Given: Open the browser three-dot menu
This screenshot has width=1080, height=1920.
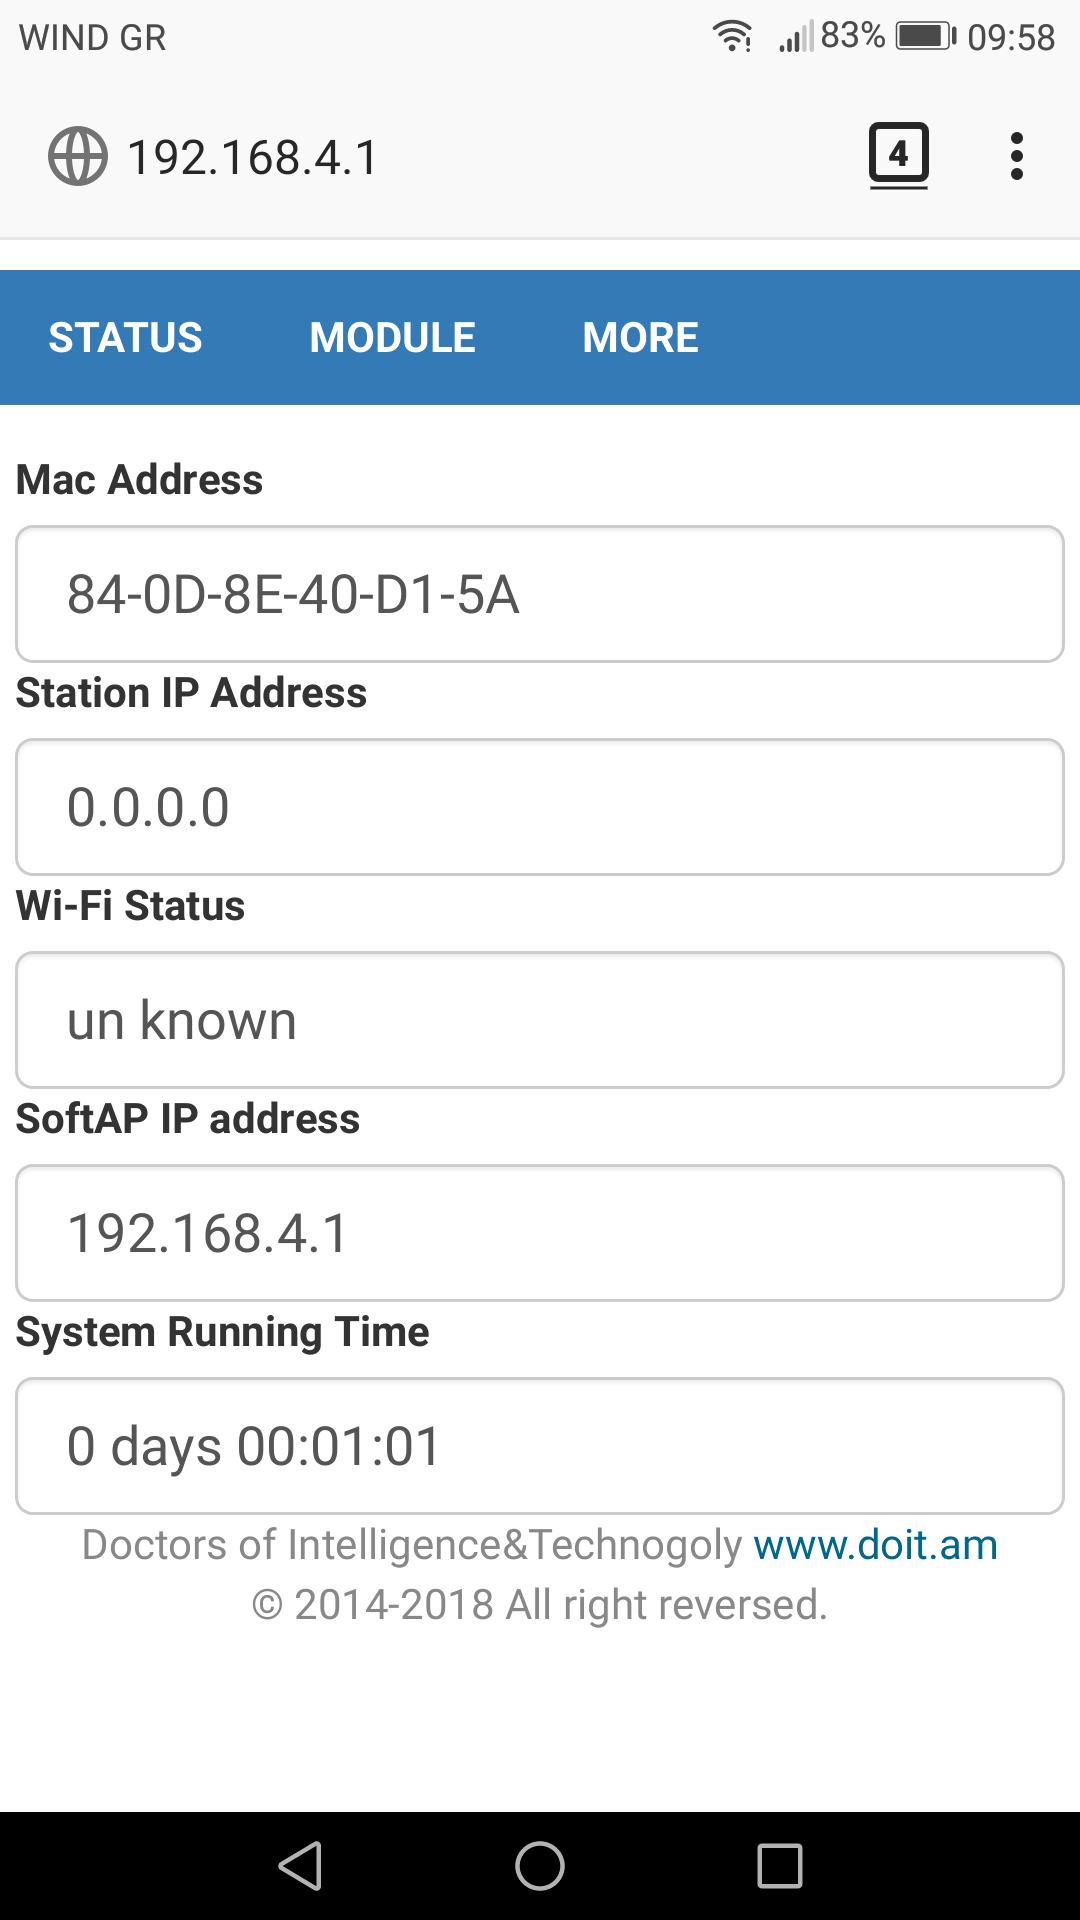Looking at the screenshot, I should click(1016, 157).
